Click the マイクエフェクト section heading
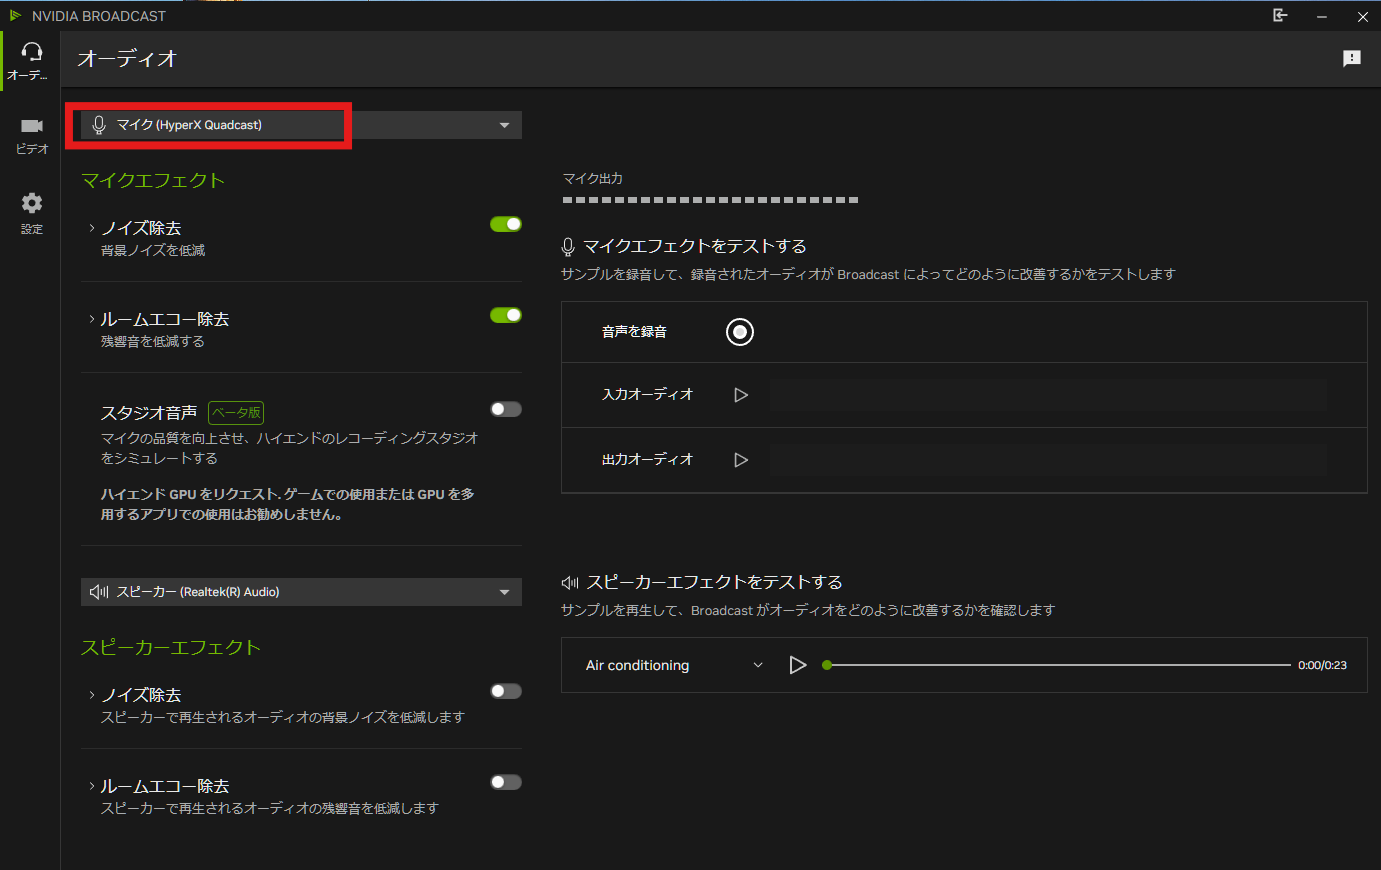The width and height of the screenshot is (1381, 870). (x=153, y=180)
